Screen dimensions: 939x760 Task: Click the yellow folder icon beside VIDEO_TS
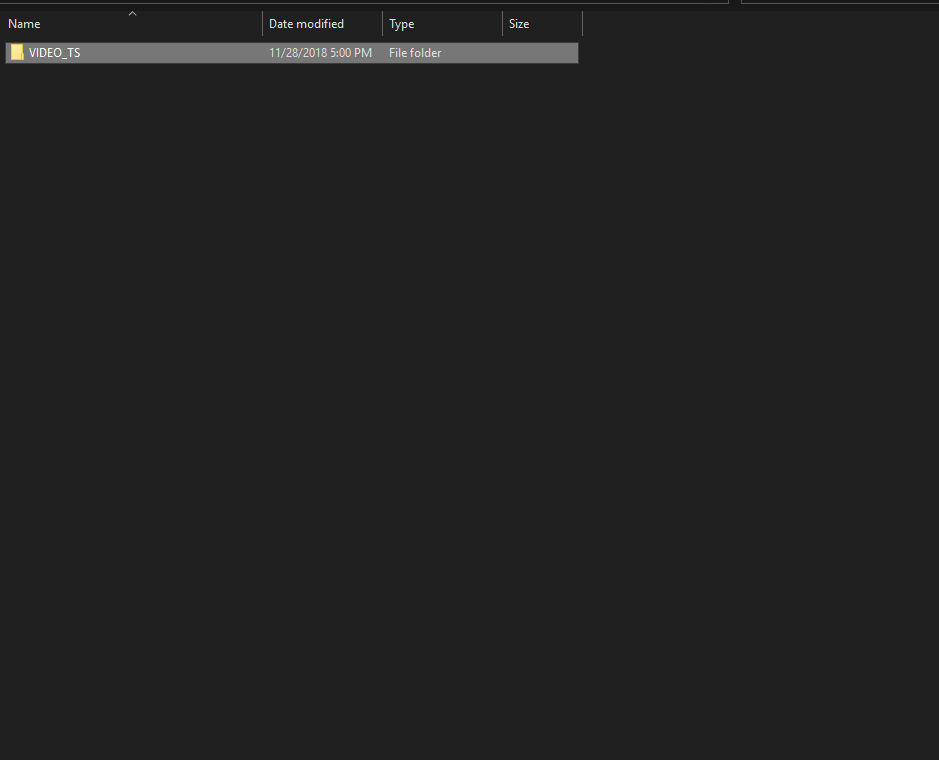pyautogui.click(x=18, y=52)
